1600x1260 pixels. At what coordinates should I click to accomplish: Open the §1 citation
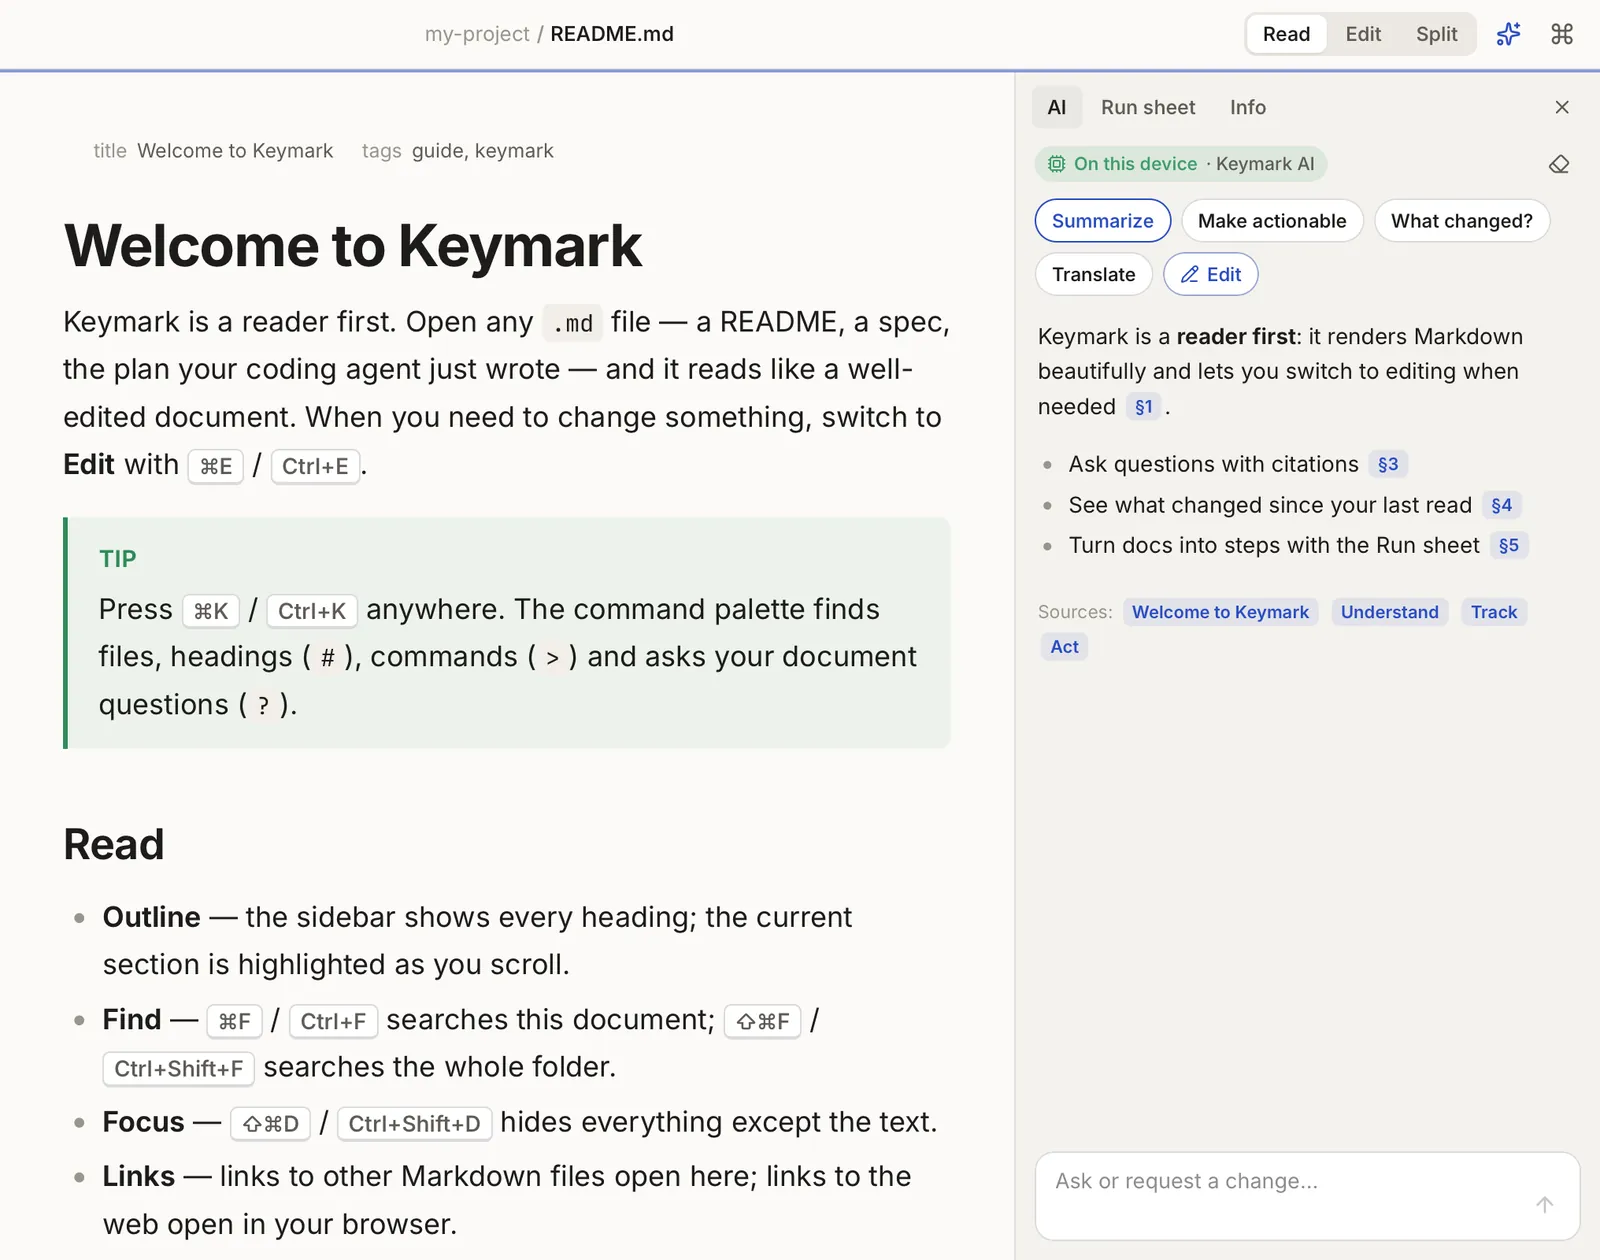(x=1144, y=407)
